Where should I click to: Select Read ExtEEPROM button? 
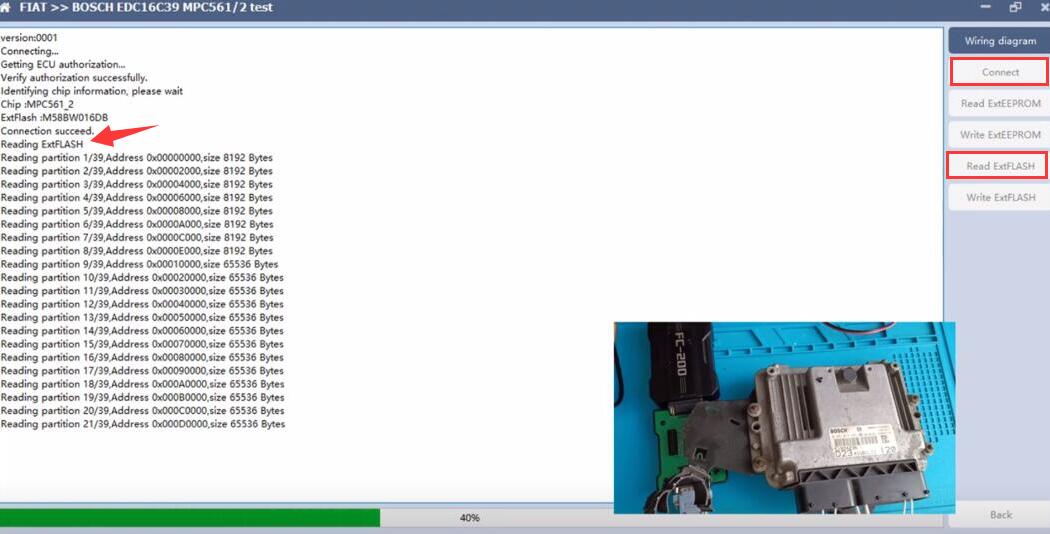tap(1000, 103)
